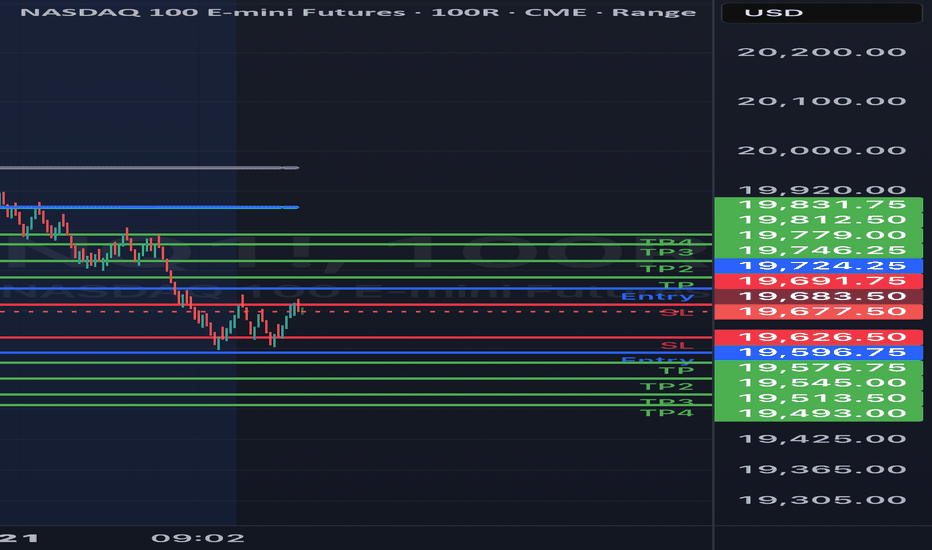This screenshot has height=550, width=932.
Task: Open the USD currency selector
Action: point(821,12)
